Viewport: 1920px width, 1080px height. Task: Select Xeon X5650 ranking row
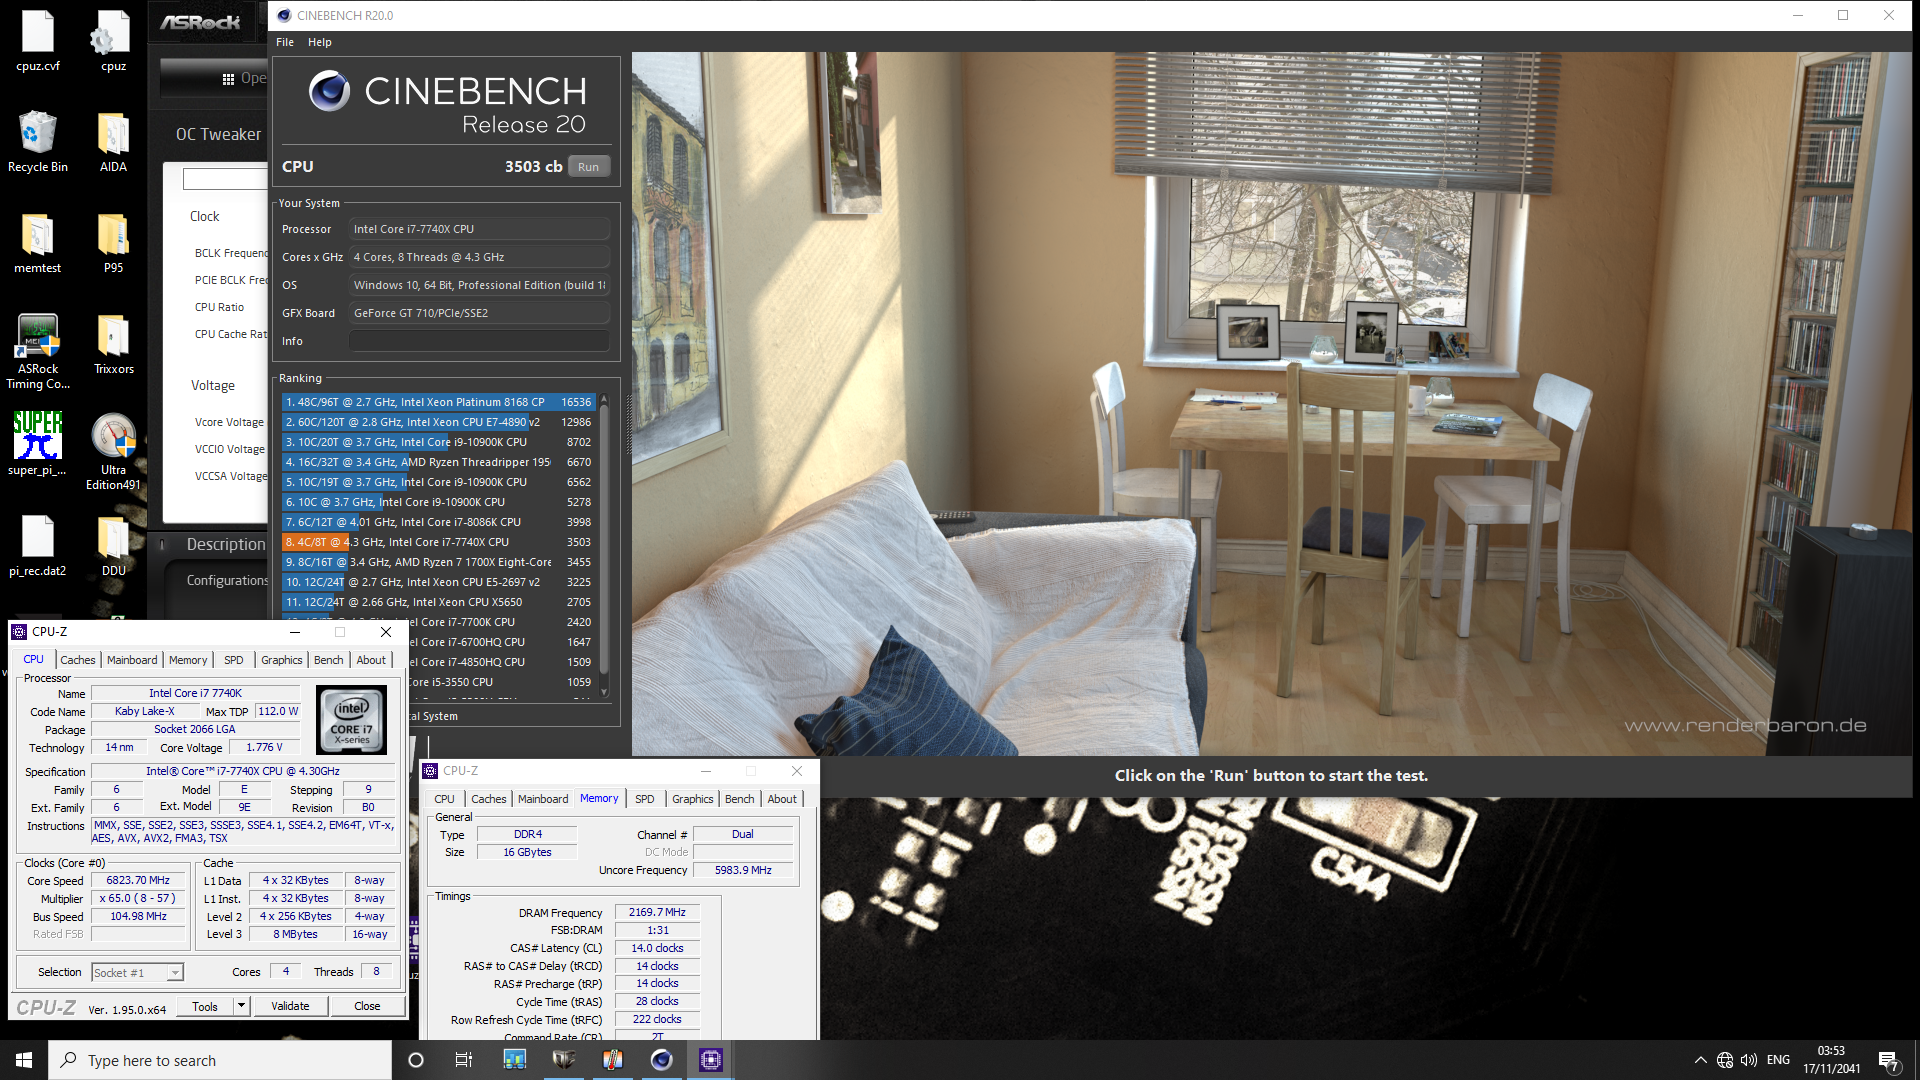coord(438,602)
